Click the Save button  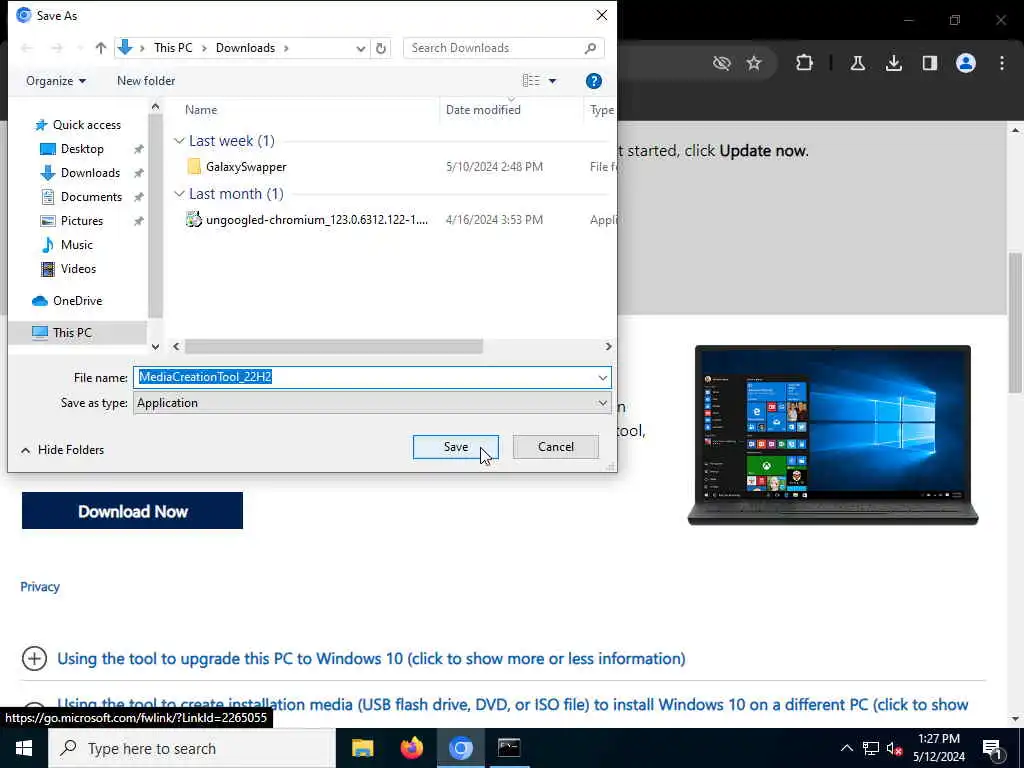point(456,447)
